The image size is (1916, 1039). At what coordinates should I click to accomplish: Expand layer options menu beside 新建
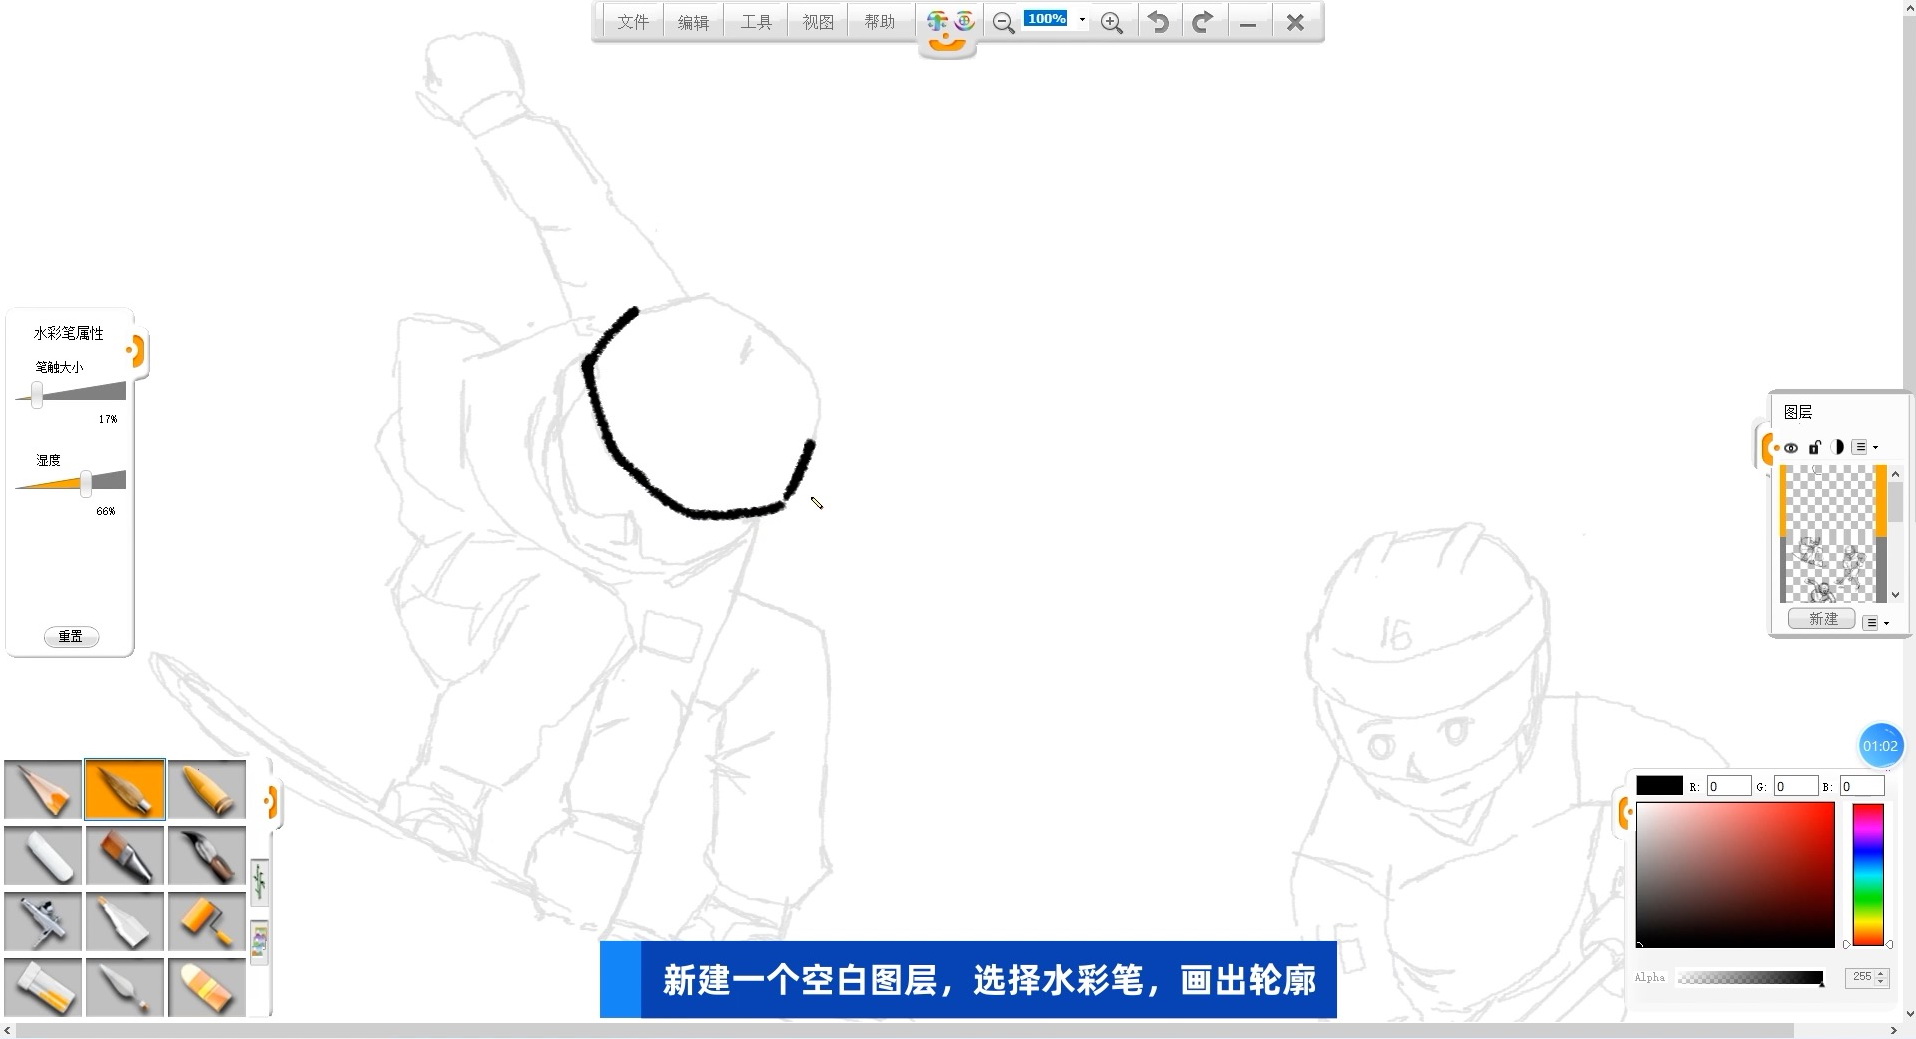coord(1876,622)
